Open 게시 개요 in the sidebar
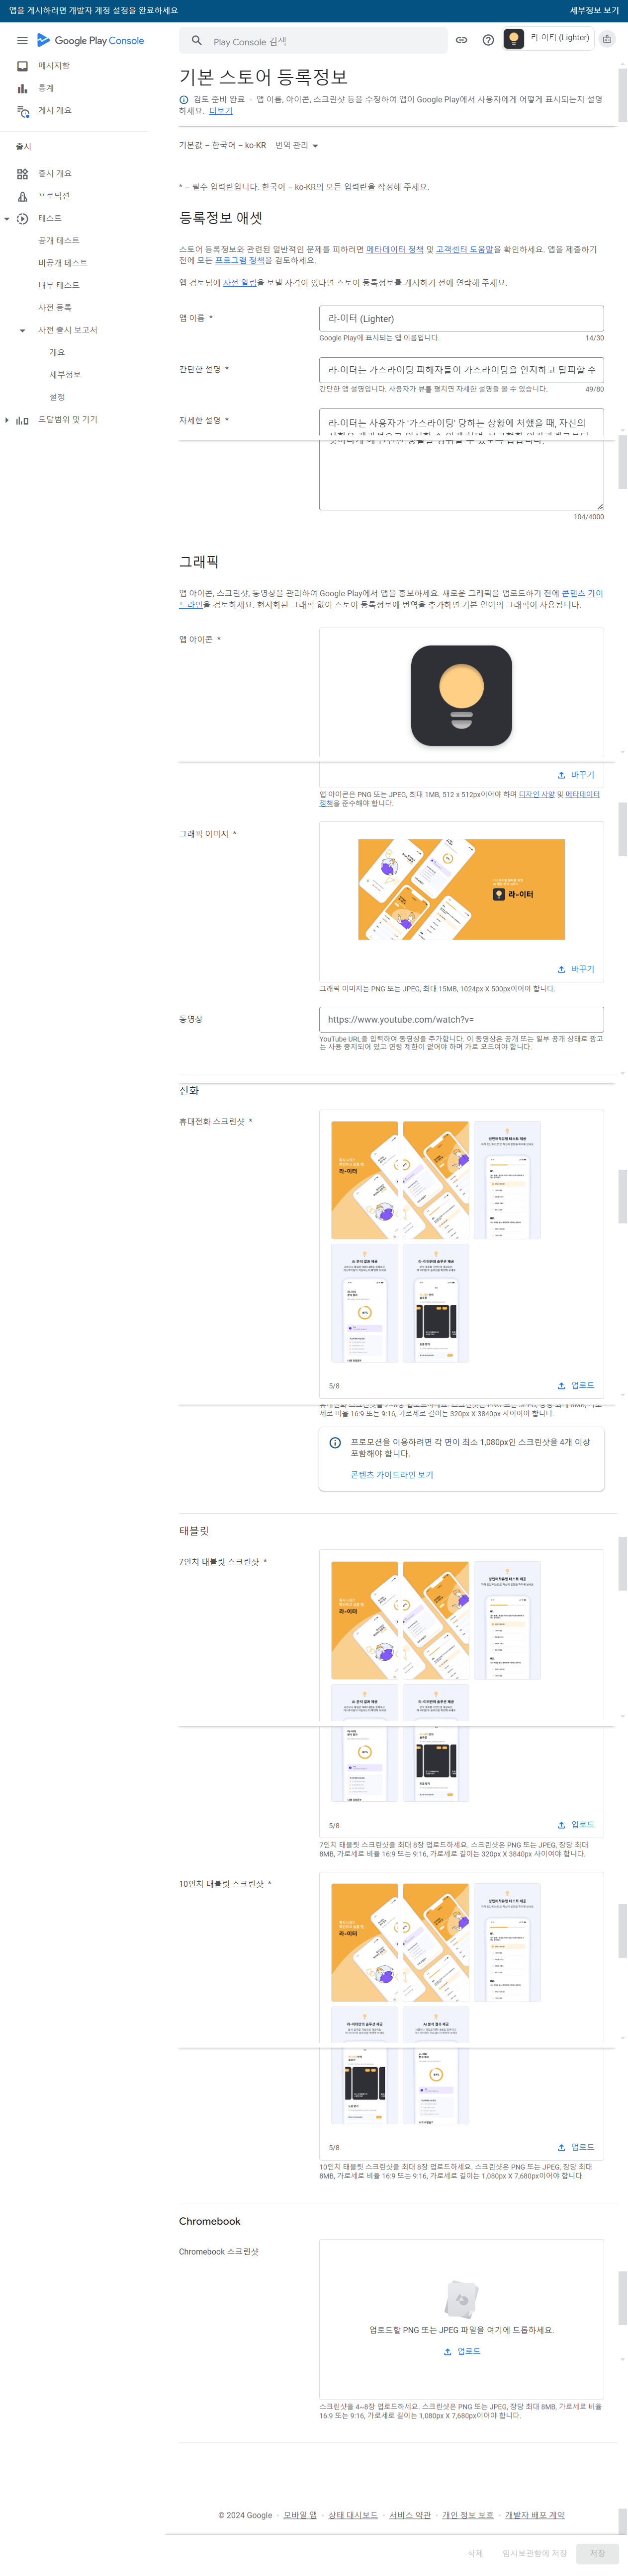This screenshot has height=2576, width=628. tap(55, 111)
